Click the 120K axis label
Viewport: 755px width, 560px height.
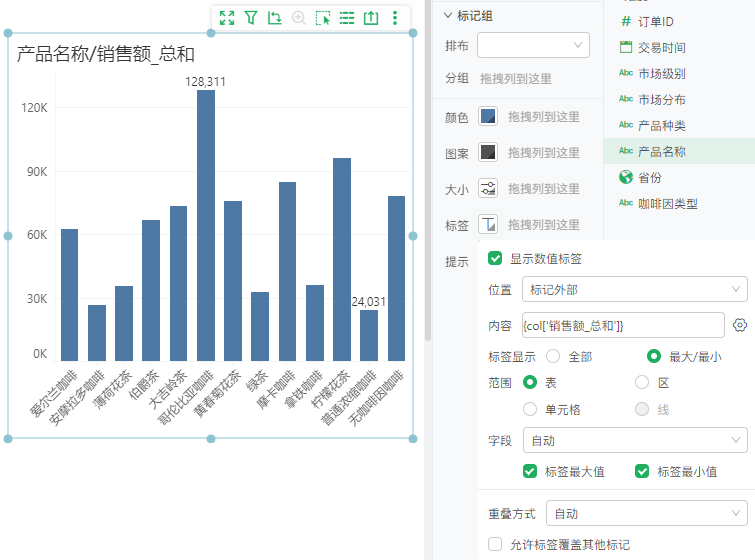coord(34,107)
